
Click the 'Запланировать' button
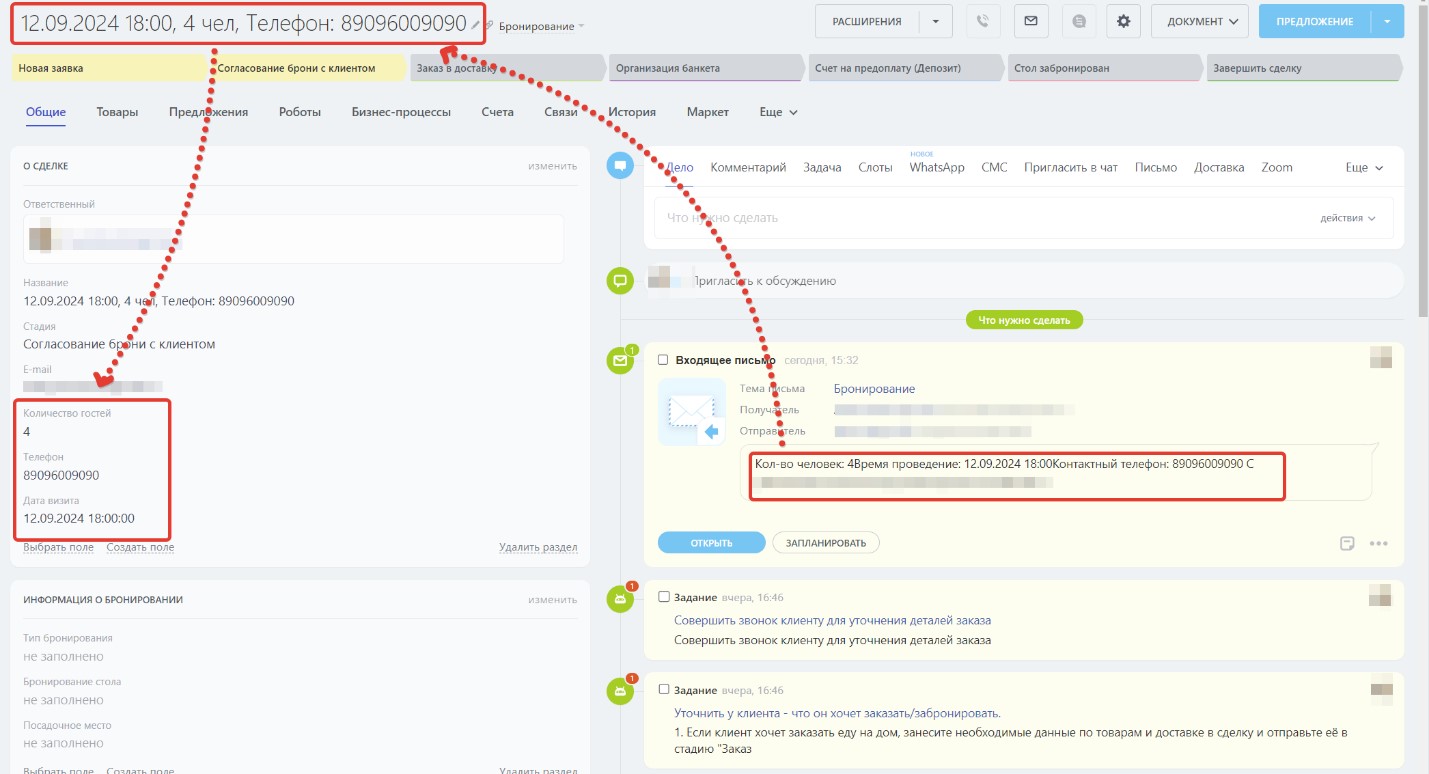click(825, 542)
